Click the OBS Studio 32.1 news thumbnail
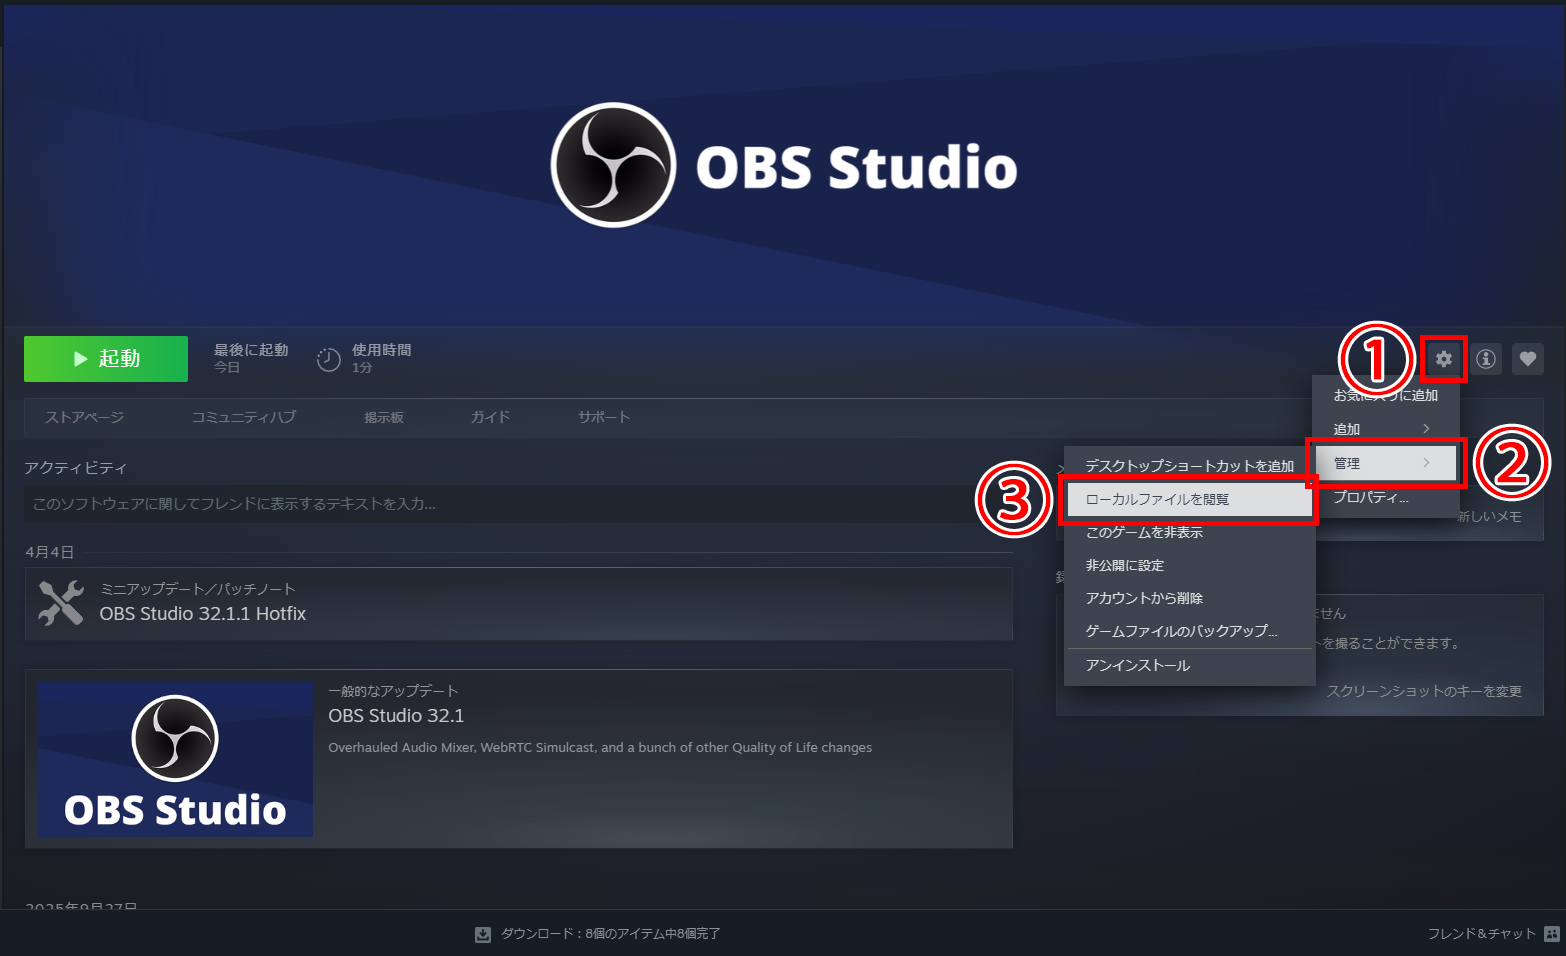The height and width of the screenshot is (956, 1566). pos(175,760)
